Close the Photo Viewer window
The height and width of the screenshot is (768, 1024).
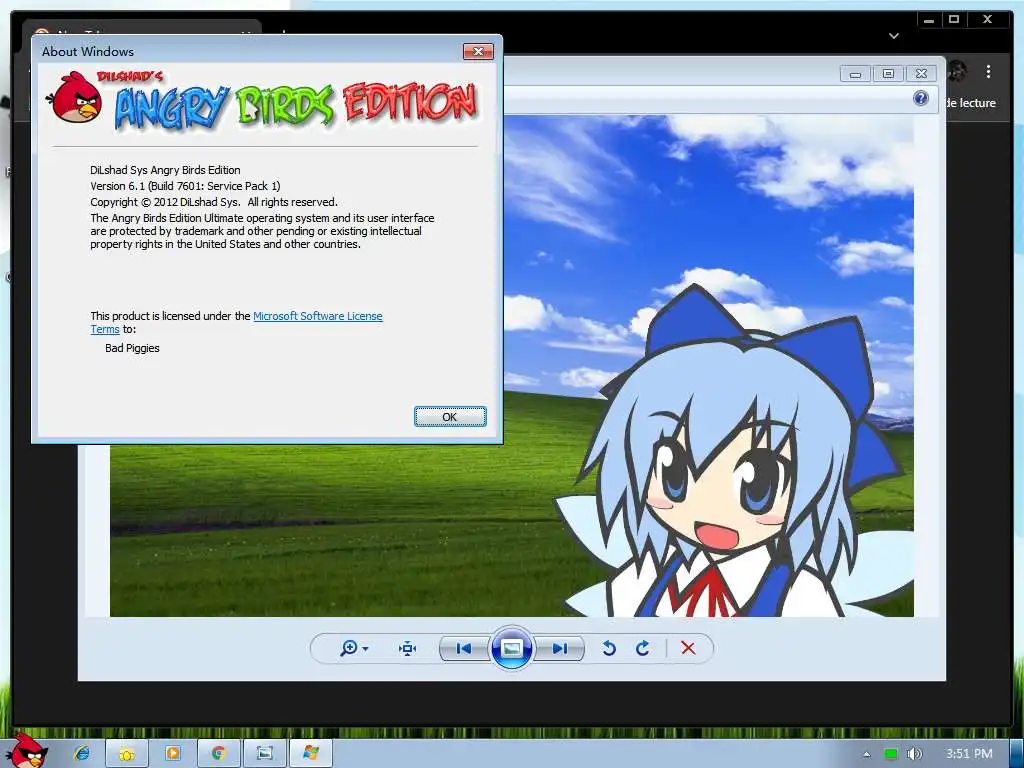[x=921, y=74]
